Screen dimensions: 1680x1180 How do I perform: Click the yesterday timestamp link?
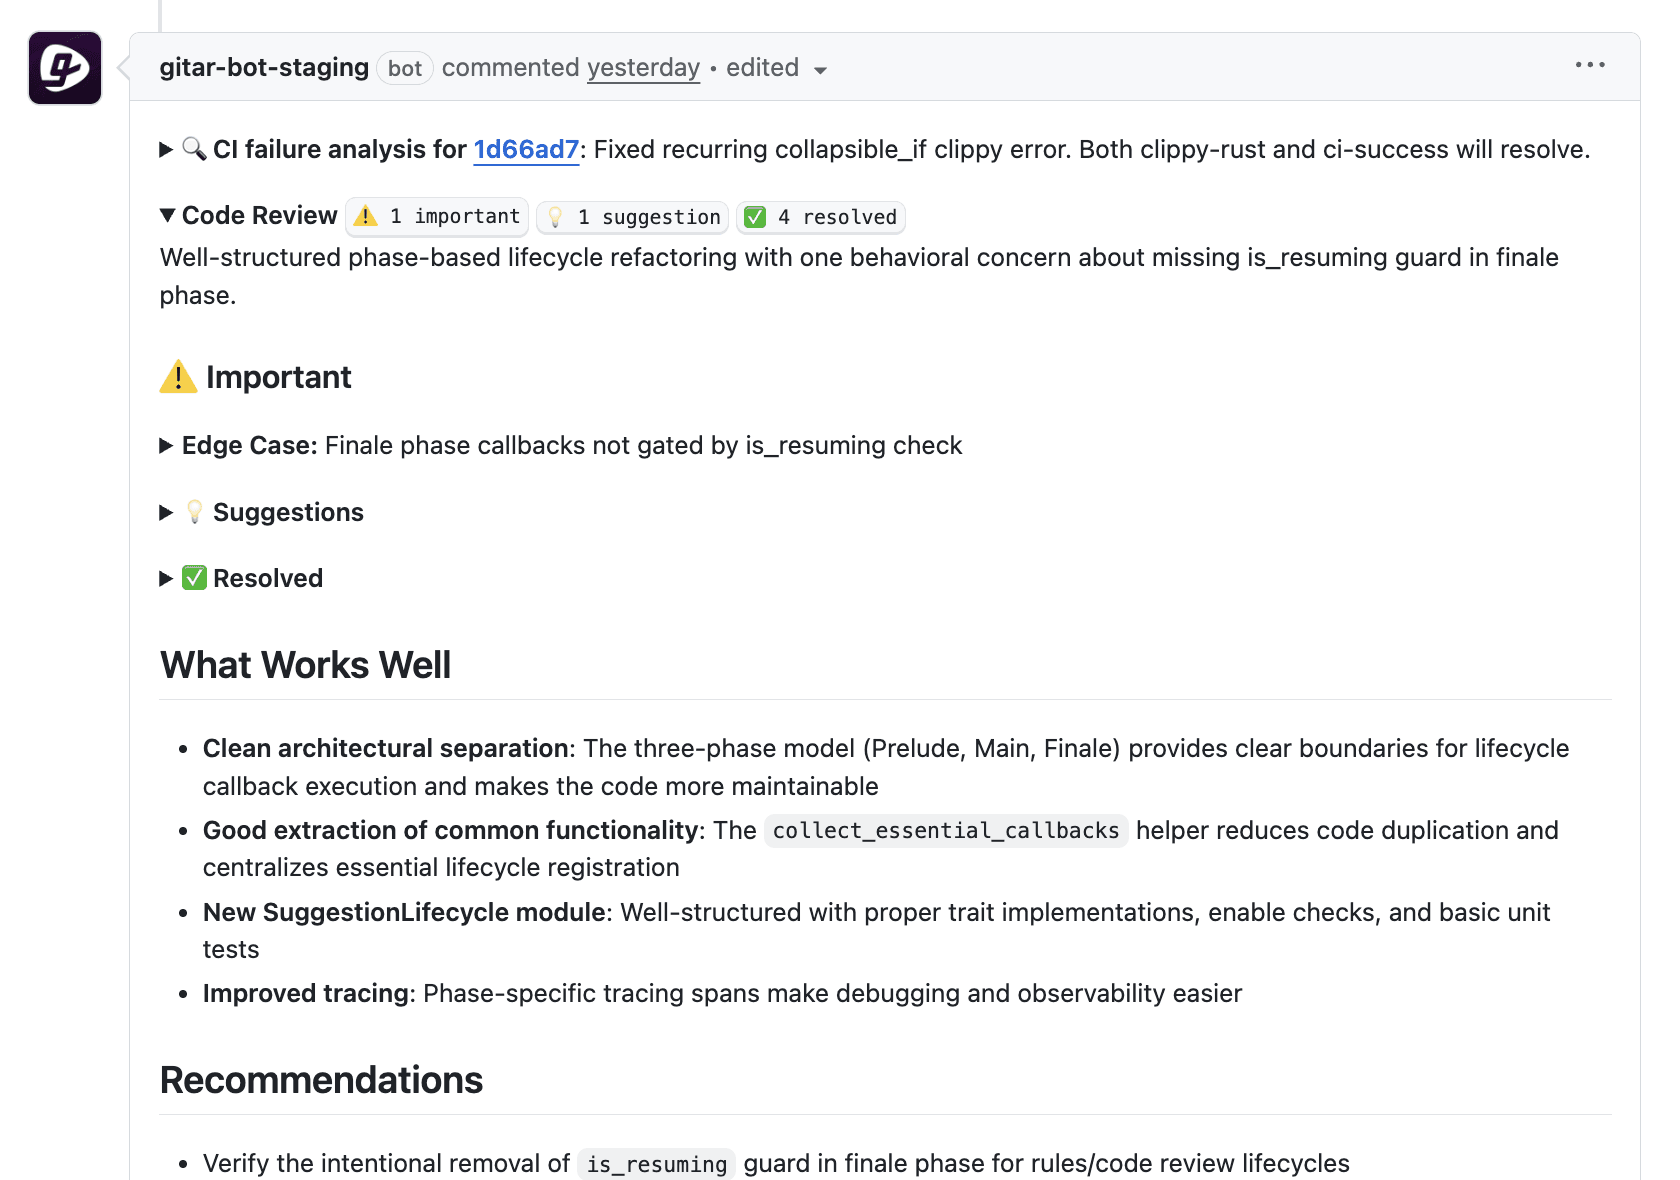point(643,67)
